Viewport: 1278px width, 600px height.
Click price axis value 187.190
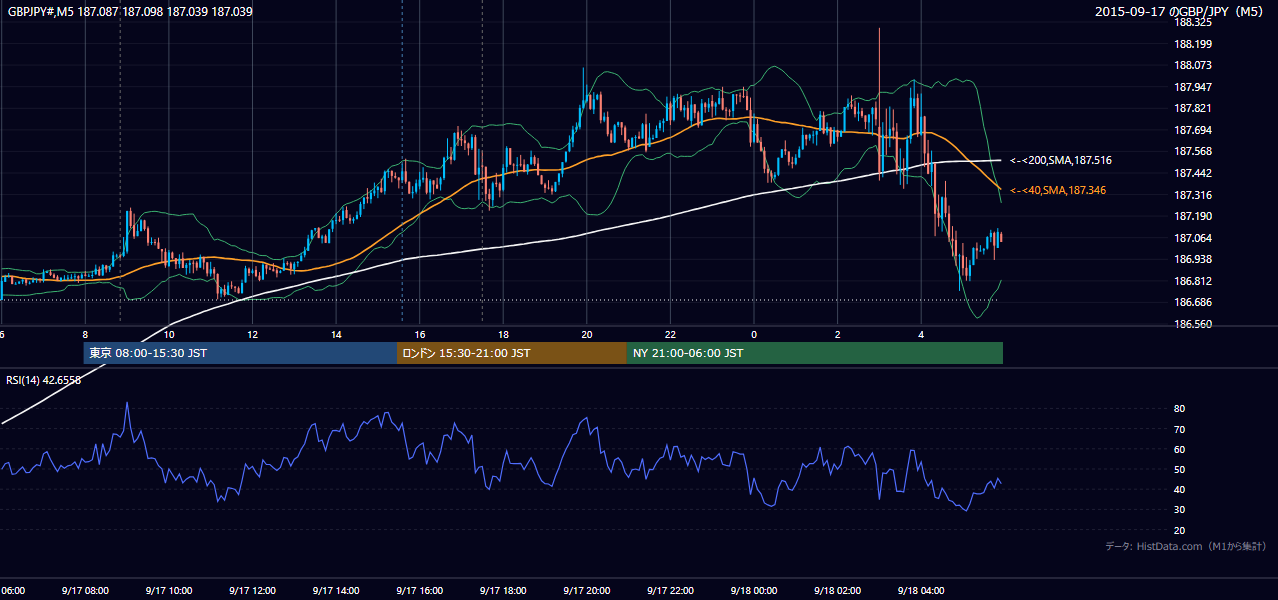click(x=1193, y=216)
